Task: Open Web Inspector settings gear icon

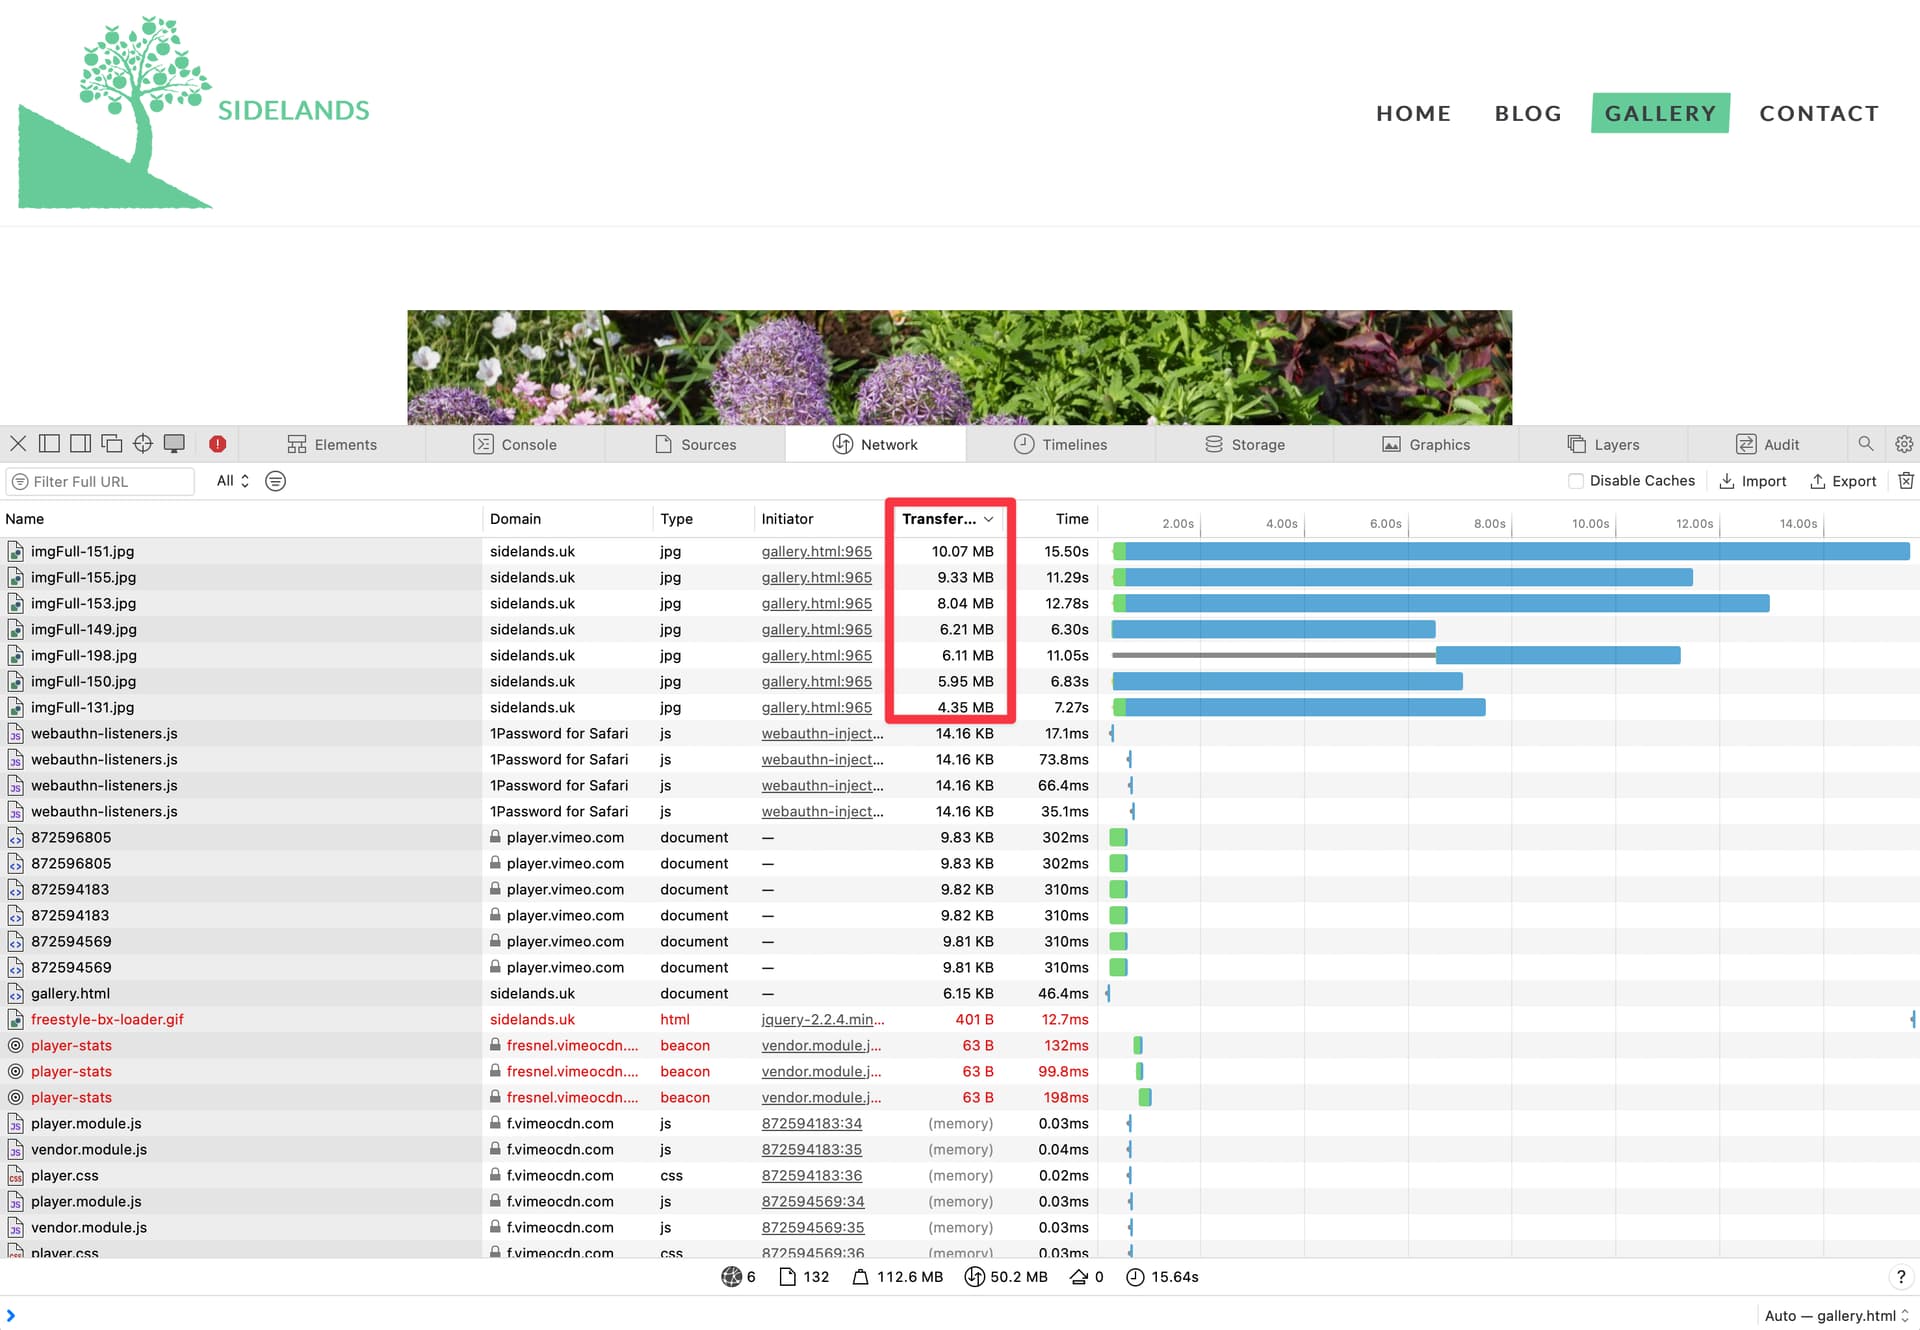Action: pos(1904,444)
